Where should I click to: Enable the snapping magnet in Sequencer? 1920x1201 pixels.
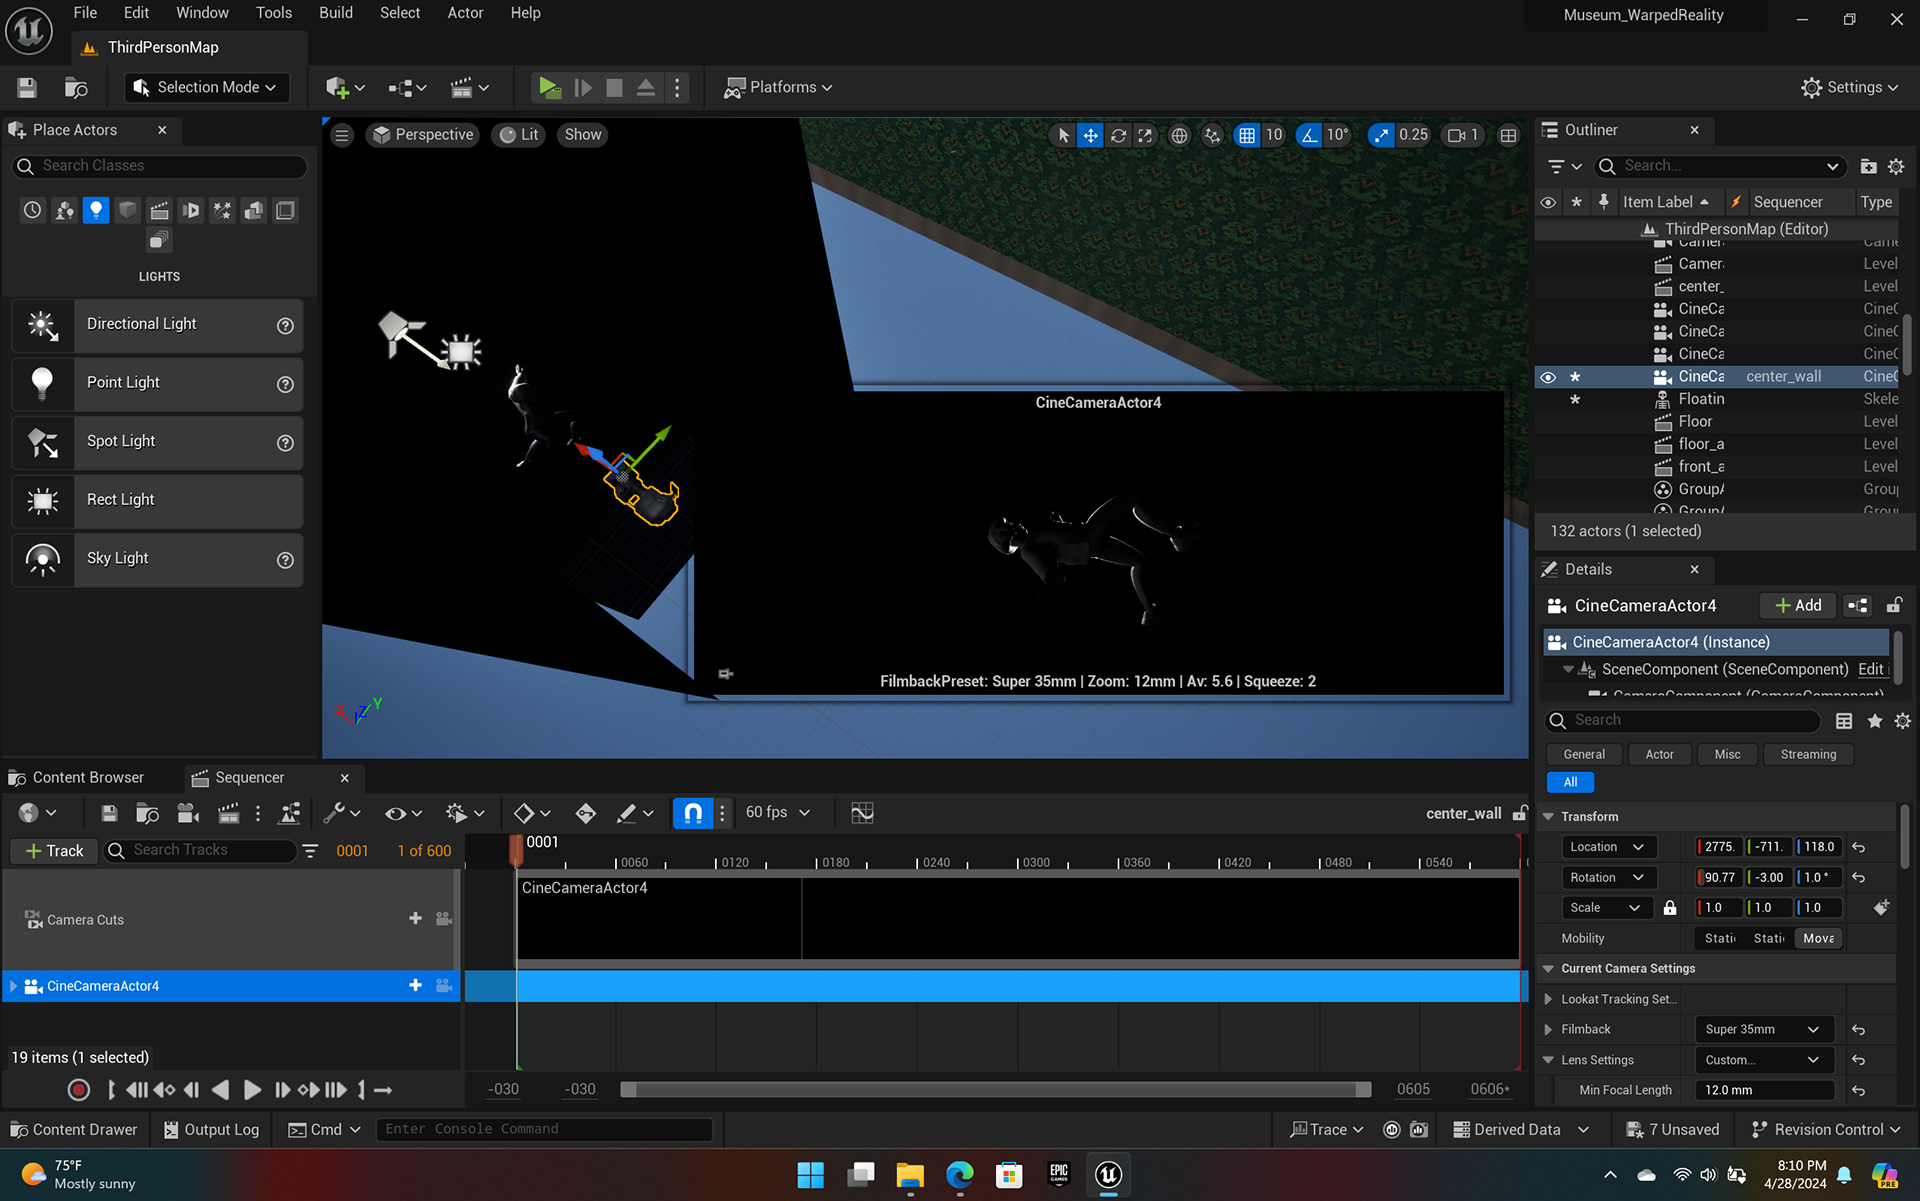click(693, 813)
